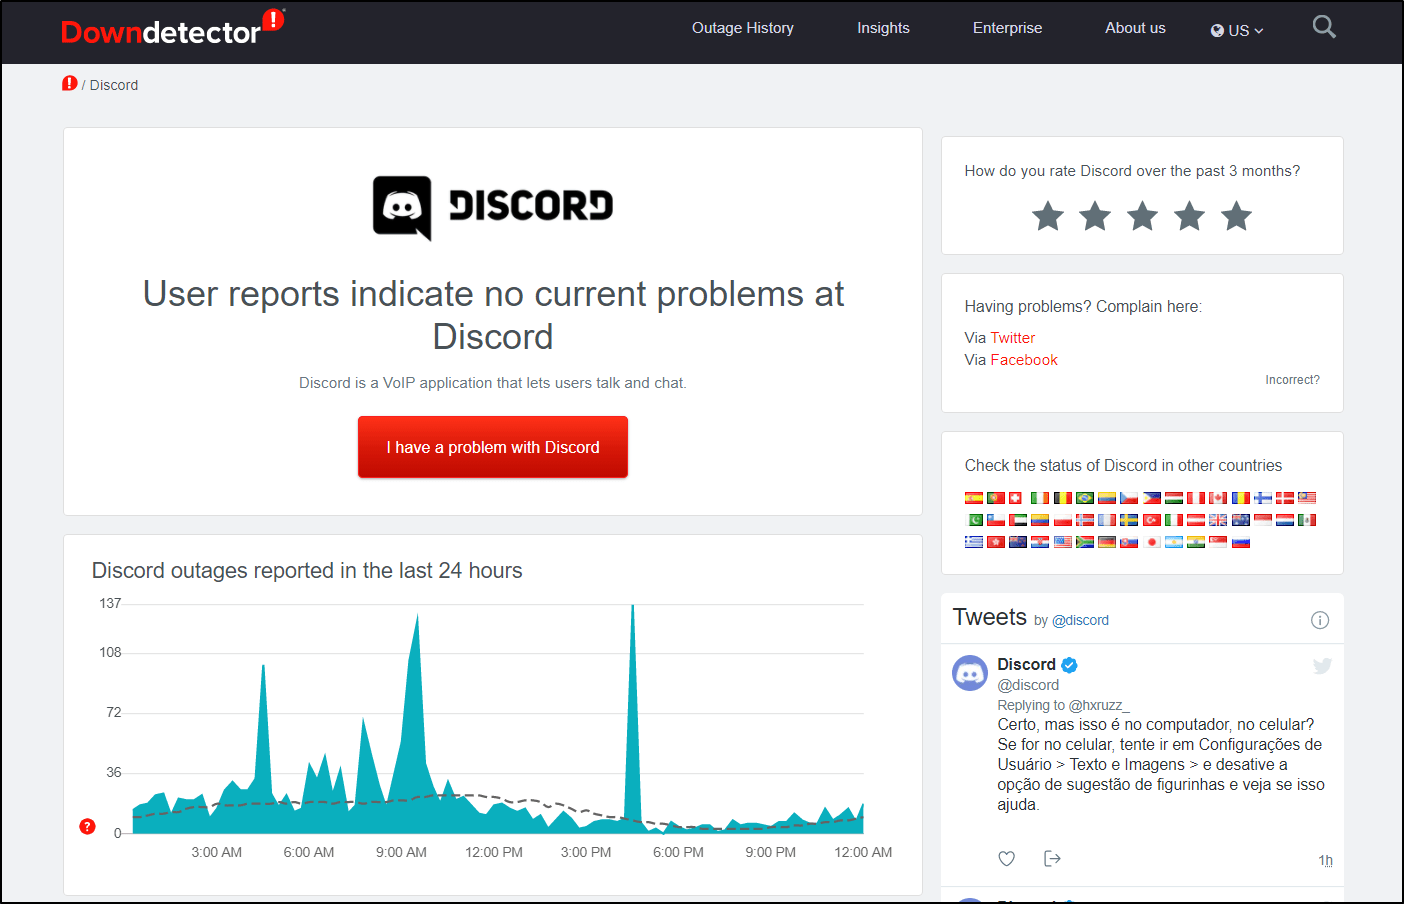The image size is (1404, 904).
Task: Click the blue verified badge beside Discord
Action: click(1069, 665)
